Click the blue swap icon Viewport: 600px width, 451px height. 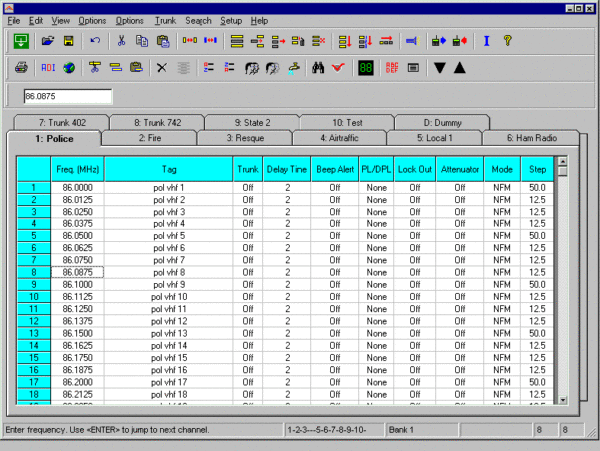point(210,40)
